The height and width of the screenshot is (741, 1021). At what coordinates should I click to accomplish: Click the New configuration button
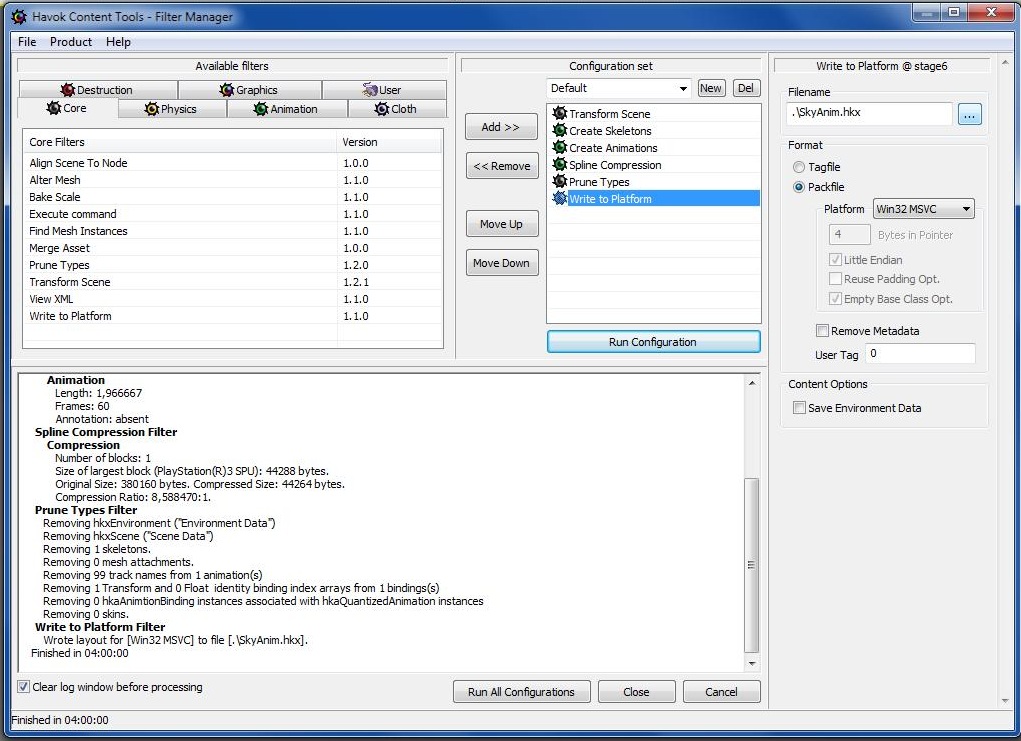click(710, 88)
